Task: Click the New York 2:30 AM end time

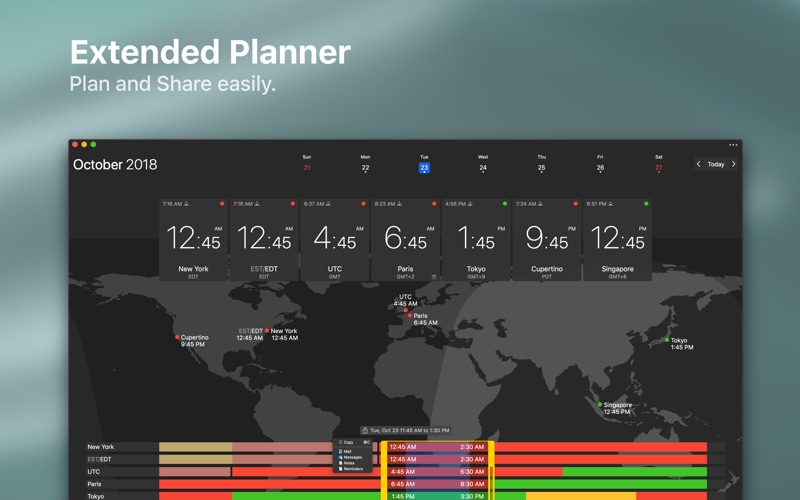Action: click(x=472, y=447)
